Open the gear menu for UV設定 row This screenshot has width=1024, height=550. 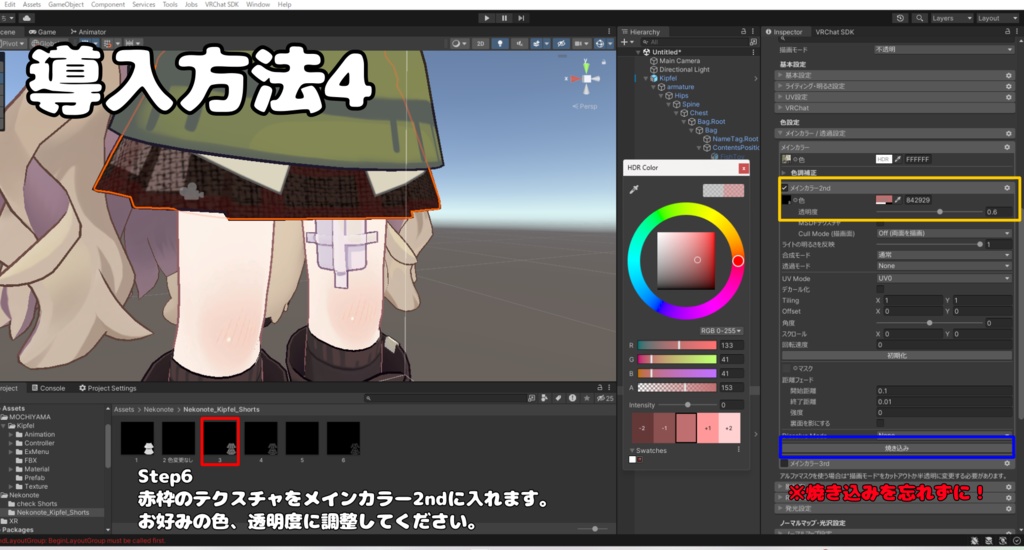tap(1008, 97)
